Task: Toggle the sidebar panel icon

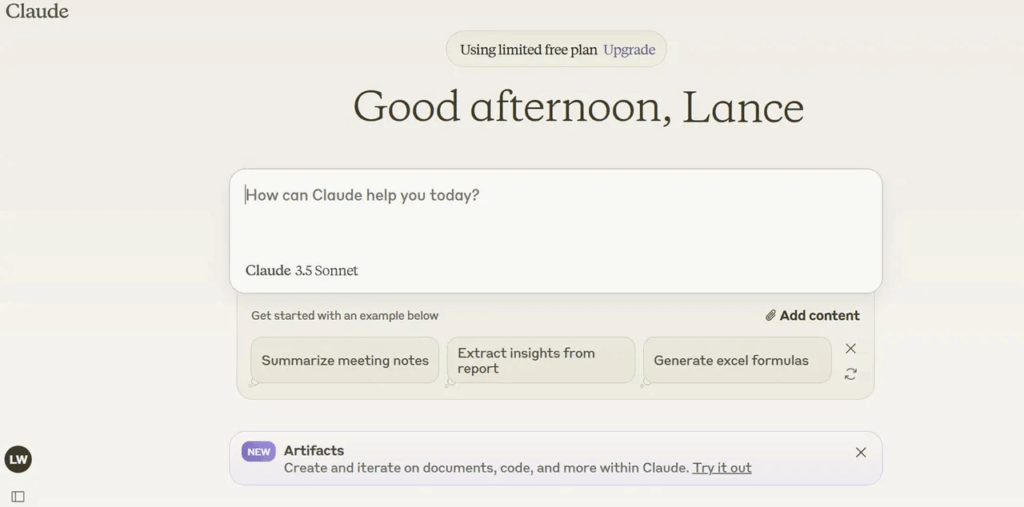Action: pyautogui.click(x=18, y=497)
